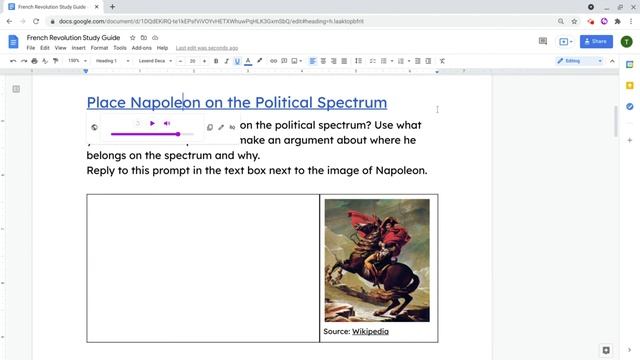
Task: Mute the audio player volume icon
Action: [167, 123]
